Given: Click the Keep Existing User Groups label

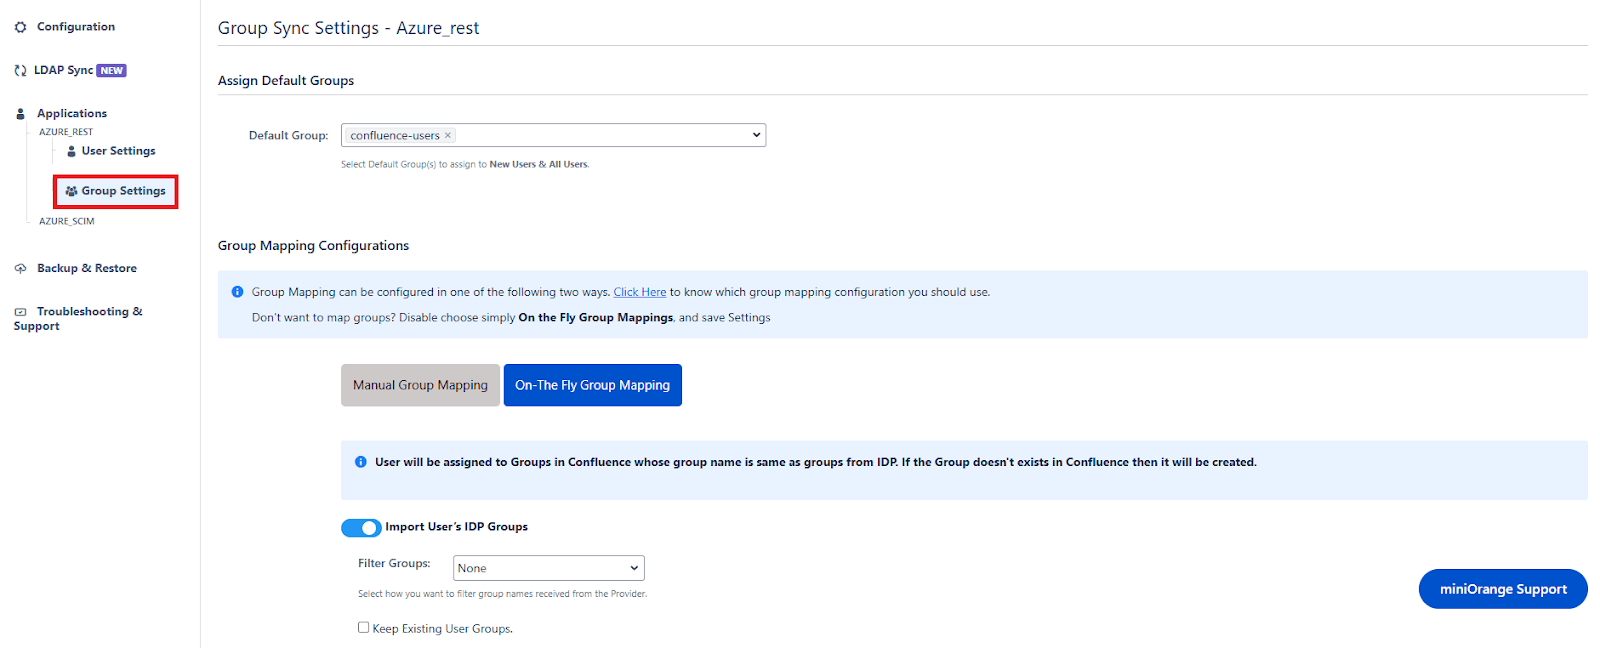Looking at the screenshot, I should pos(442,629).
